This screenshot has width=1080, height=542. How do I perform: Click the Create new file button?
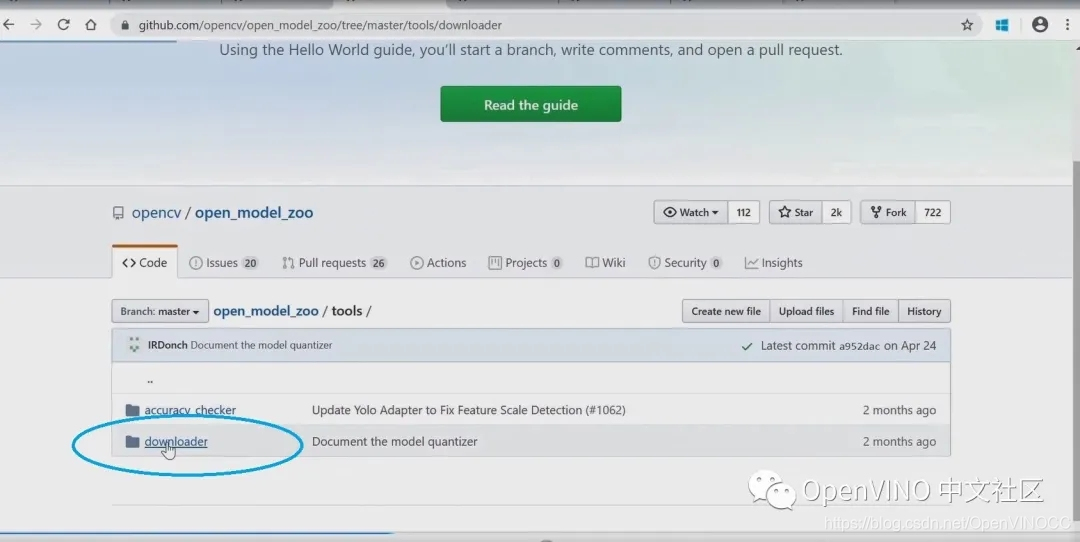click(x=726, y=311)
